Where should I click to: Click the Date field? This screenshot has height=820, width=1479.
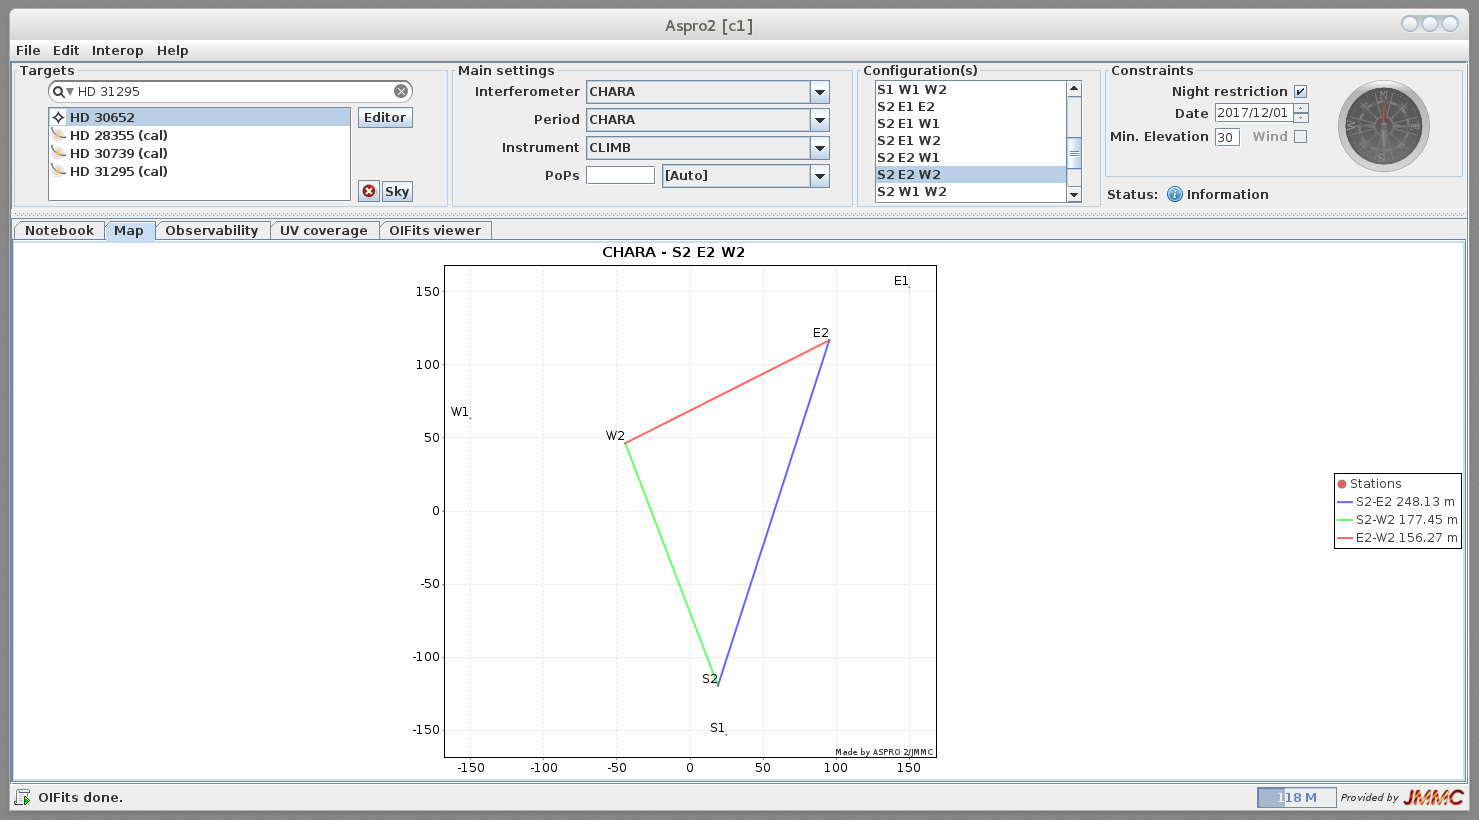(x=1253, y=113)
